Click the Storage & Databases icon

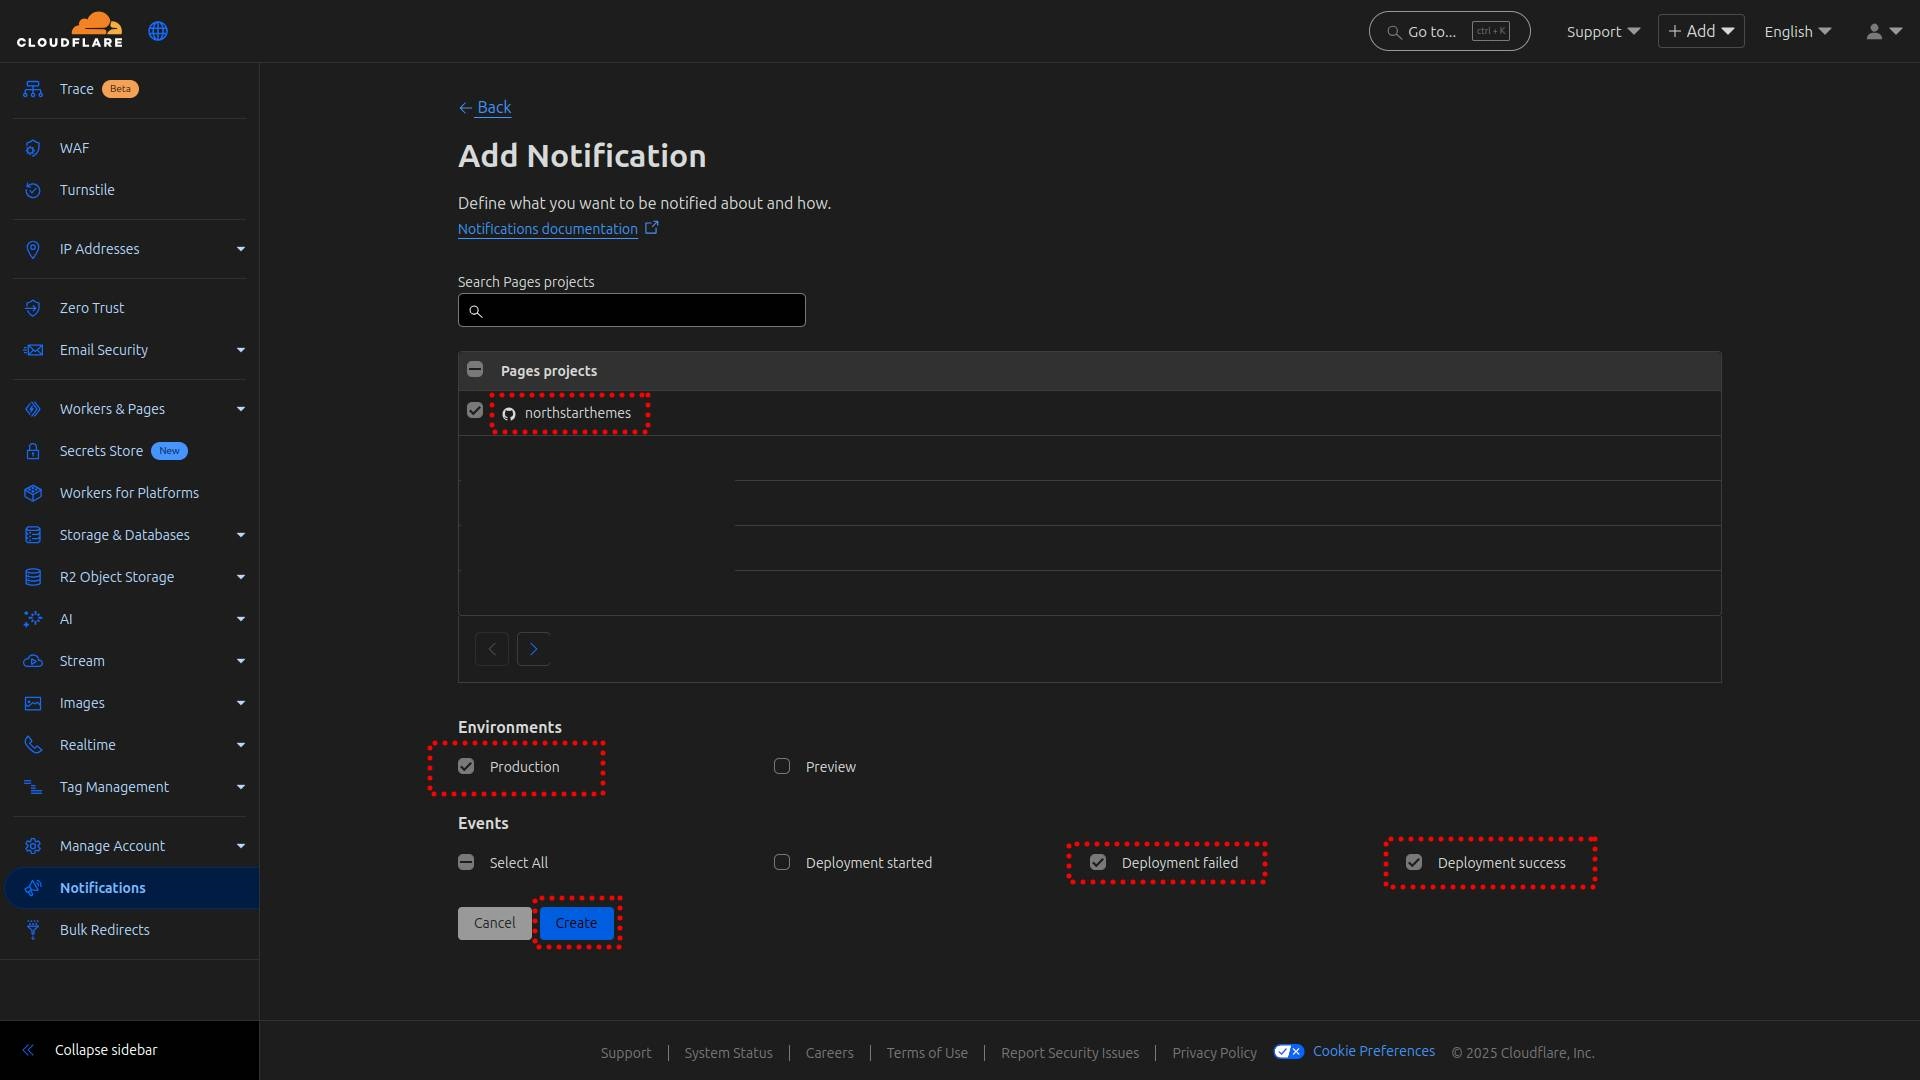point(33,535)
